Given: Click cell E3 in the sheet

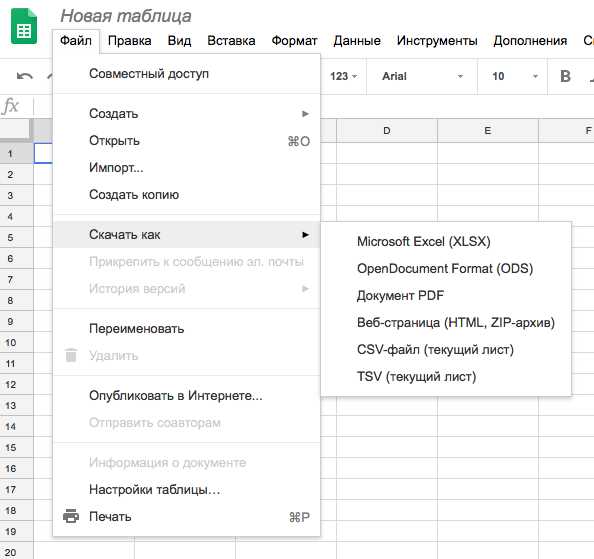Looking at the screenshot, I should click(x=488, y=195).
